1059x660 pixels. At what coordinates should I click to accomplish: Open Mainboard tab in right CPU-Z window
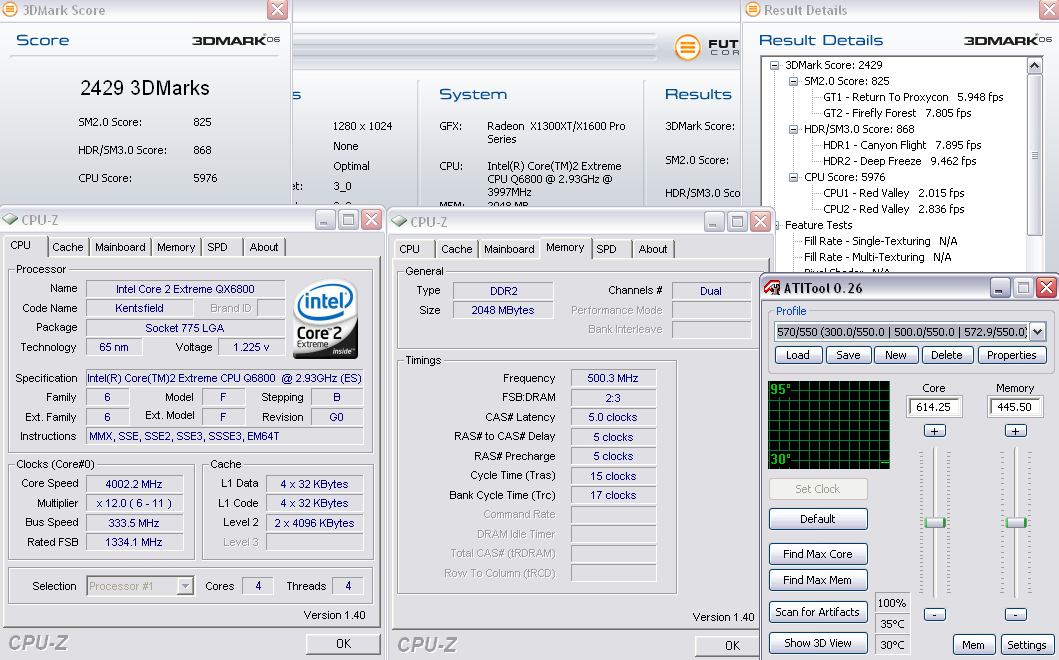pyautogui.click(x=509, y=249)
